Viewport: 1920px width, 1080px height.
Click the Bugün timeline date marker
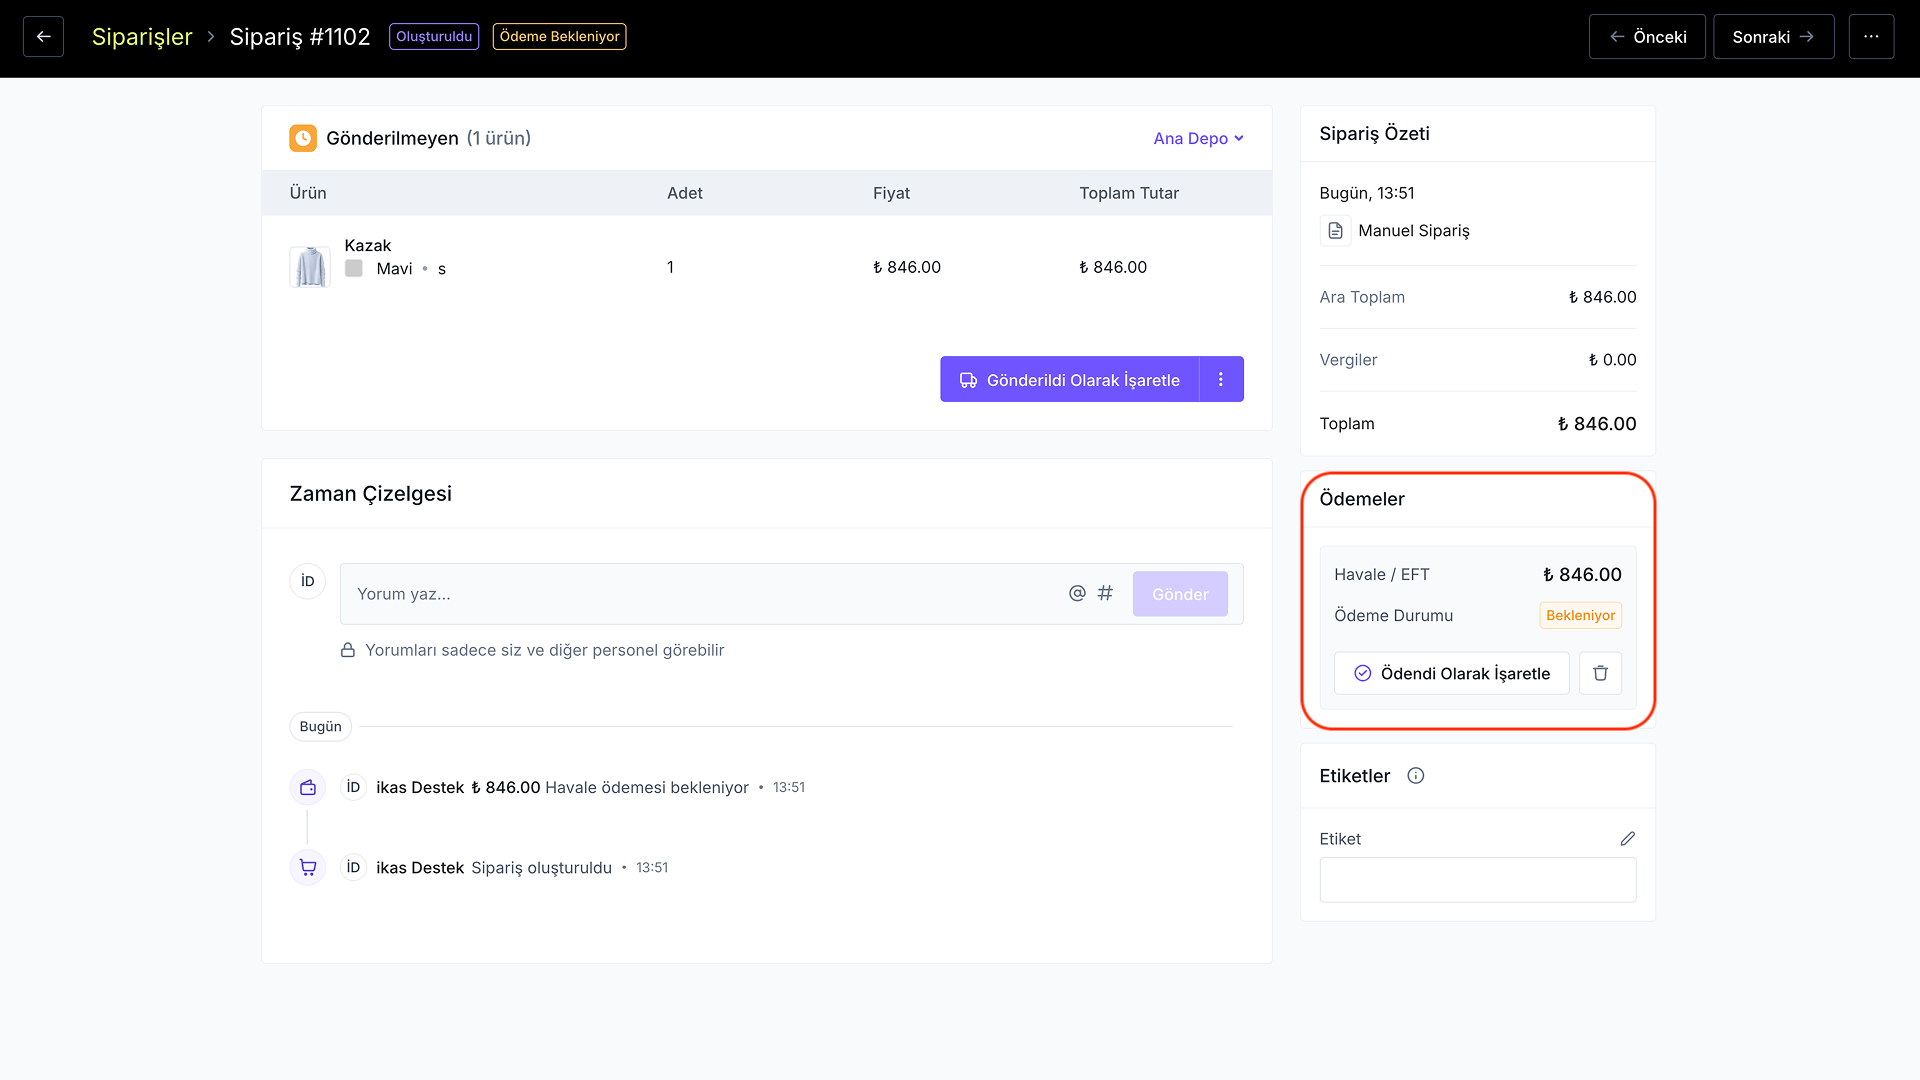click(320, 726)
